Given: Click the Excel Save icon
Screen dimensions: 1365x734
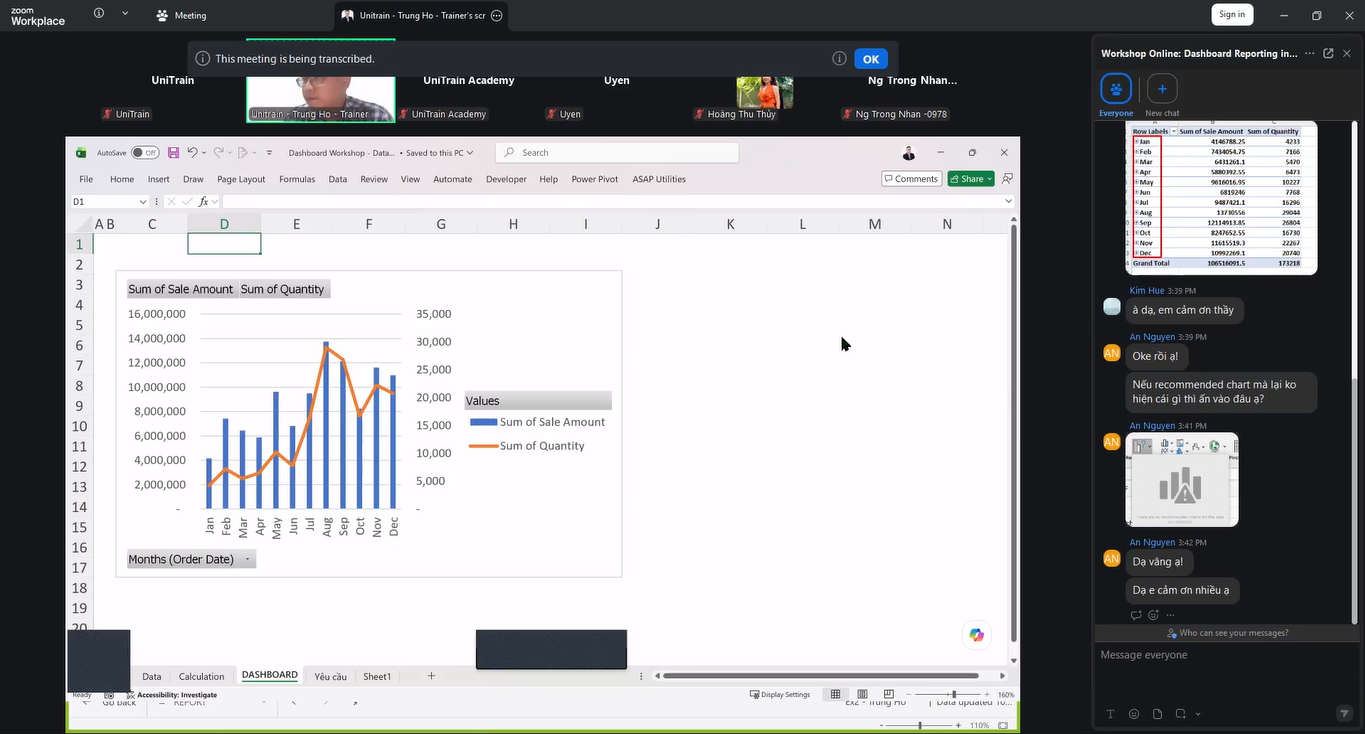Looking at the screenshot, I should click(x=173, y=153).
